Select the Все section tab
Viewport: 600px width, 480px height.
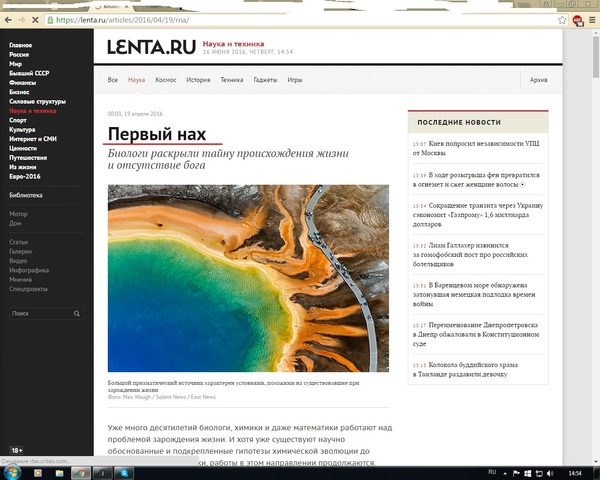point(112,80)
